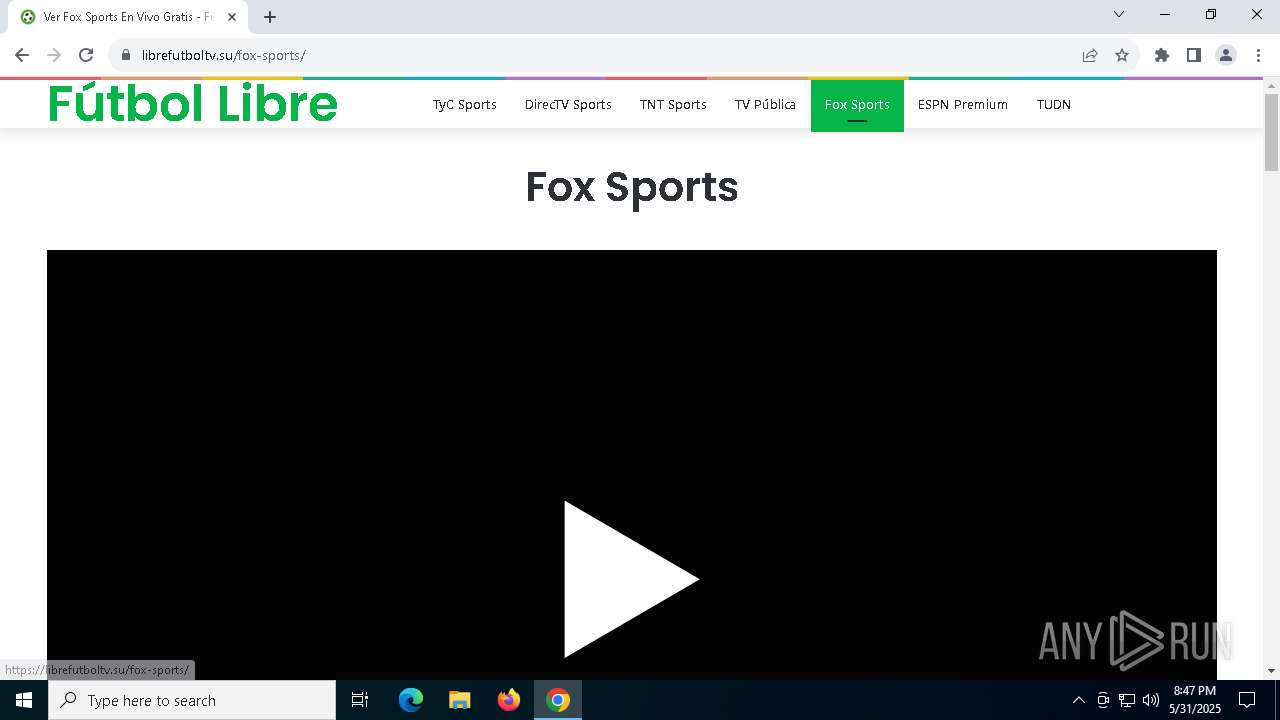This screenshot has width=1280, height=720.
Task: Open the volume tray icon
Action: 1151,700
